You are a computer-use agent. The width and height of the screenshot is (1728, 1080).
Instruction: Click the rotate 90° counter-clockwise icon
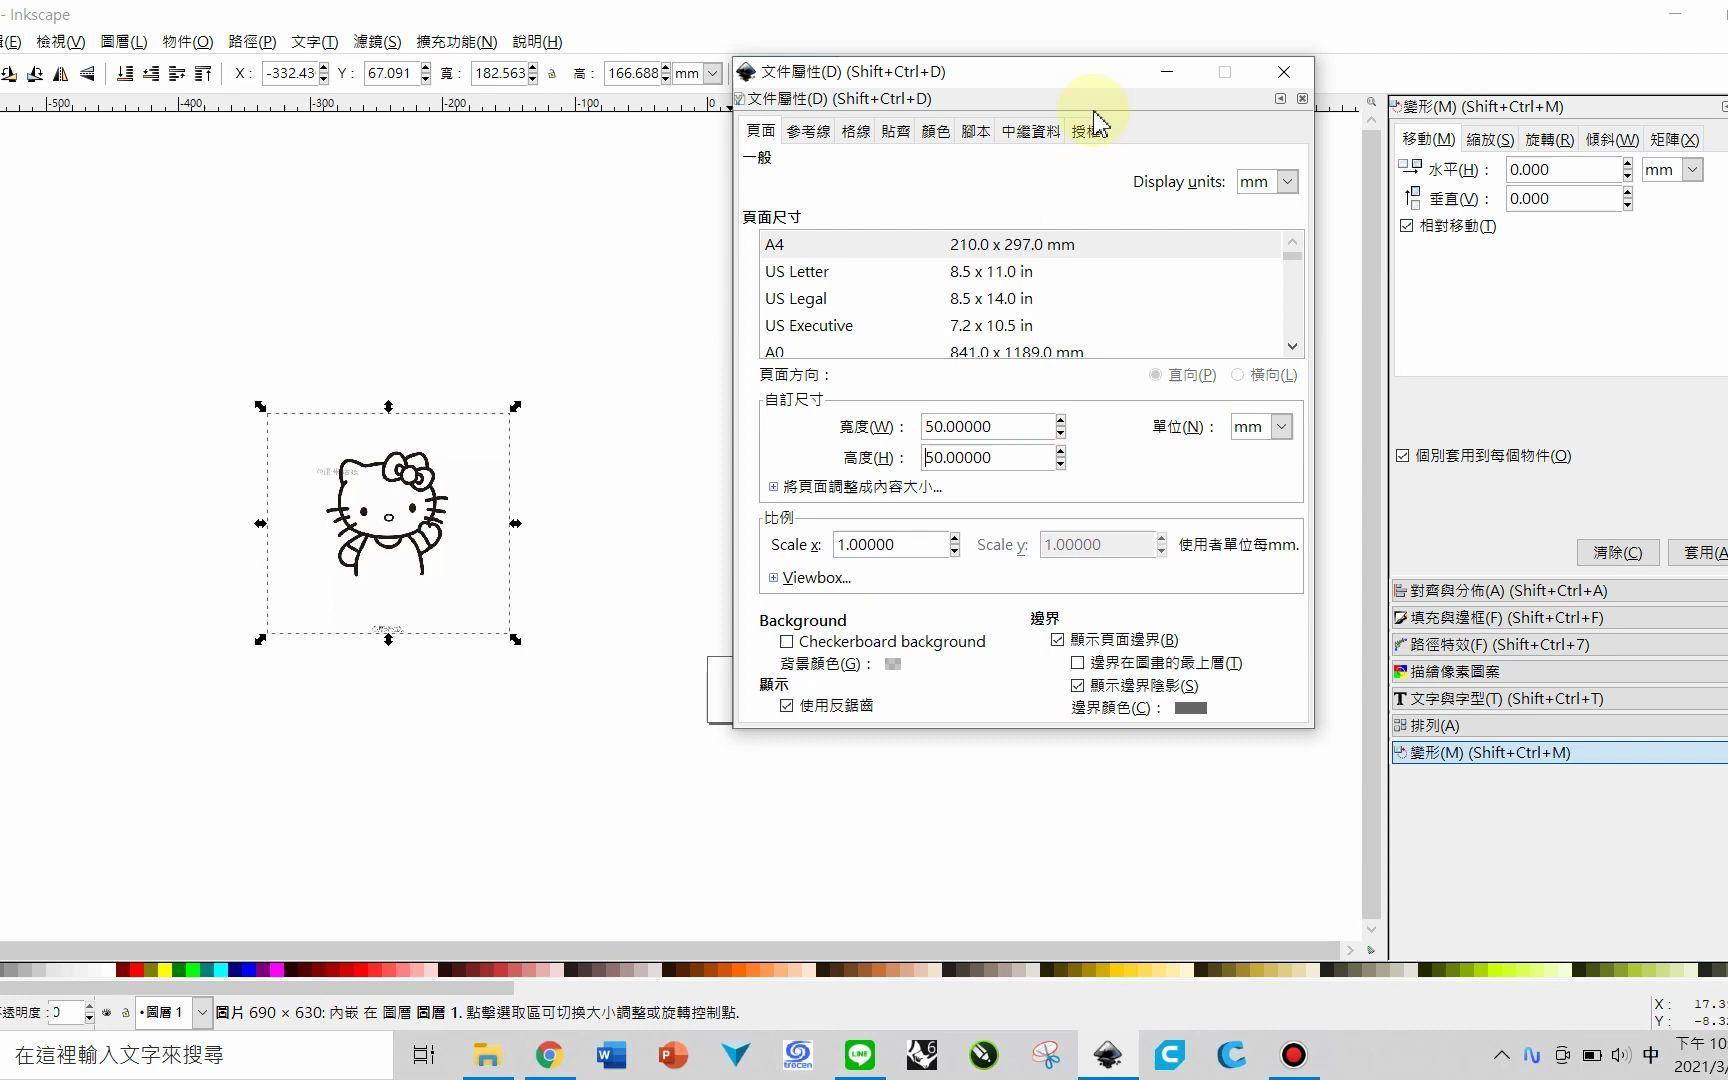coord(9,73)
